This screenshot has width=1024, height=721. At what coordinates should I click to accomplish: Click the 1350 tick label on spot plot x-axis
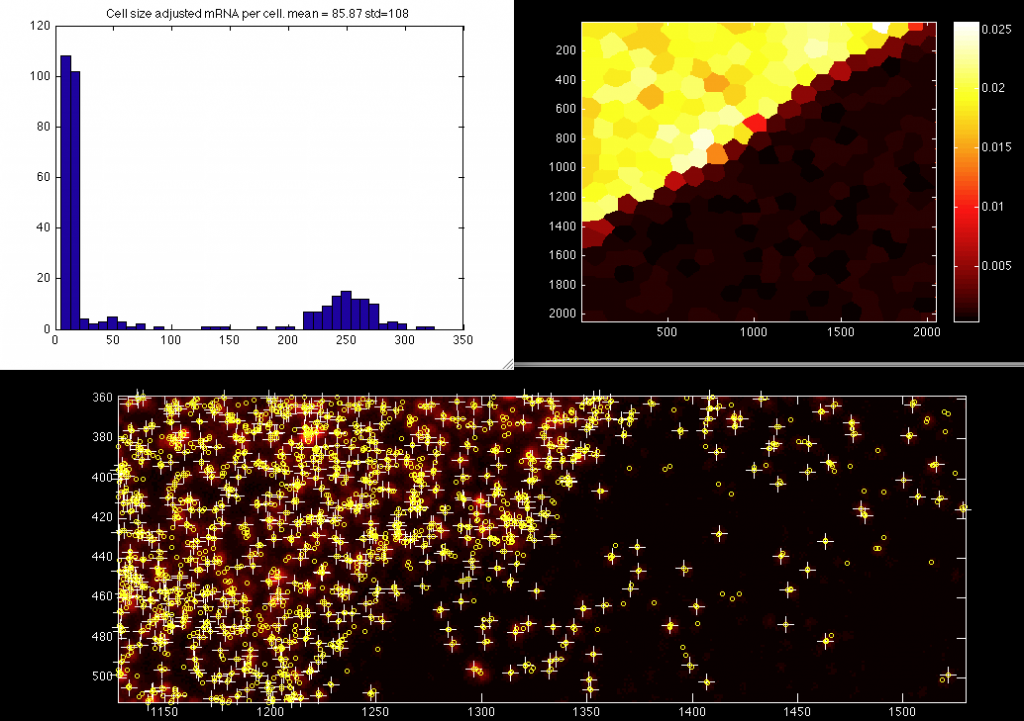pyautogui.click(x=586, y=712)
